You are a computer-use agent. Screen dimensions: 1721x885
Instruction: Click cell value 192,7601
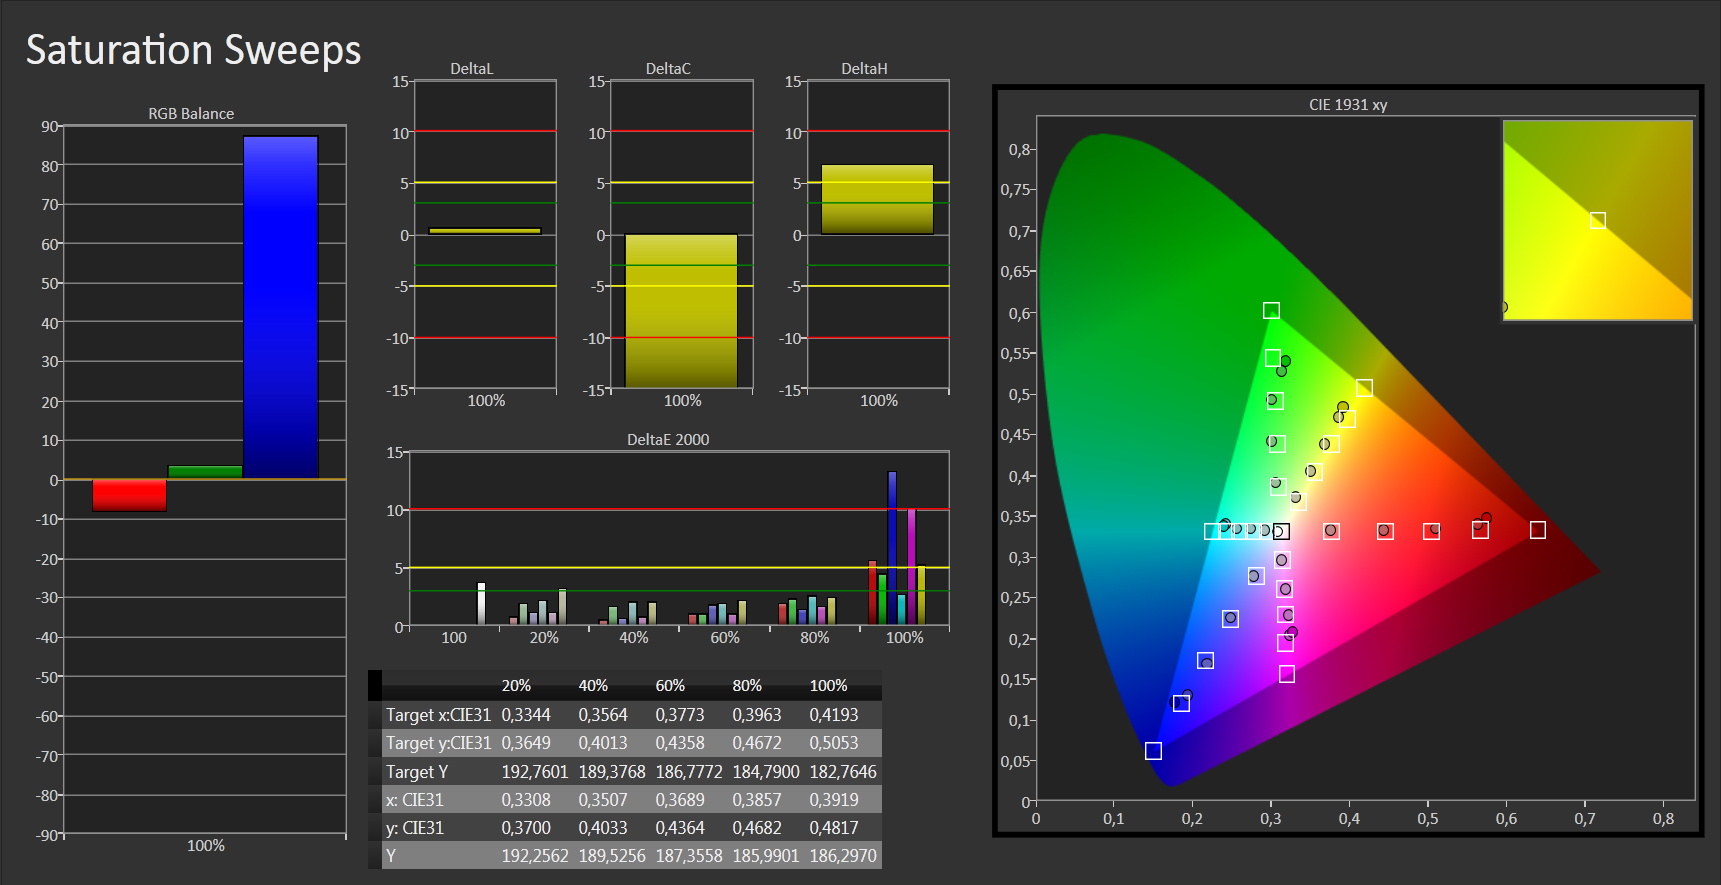(x=535, y=772)
